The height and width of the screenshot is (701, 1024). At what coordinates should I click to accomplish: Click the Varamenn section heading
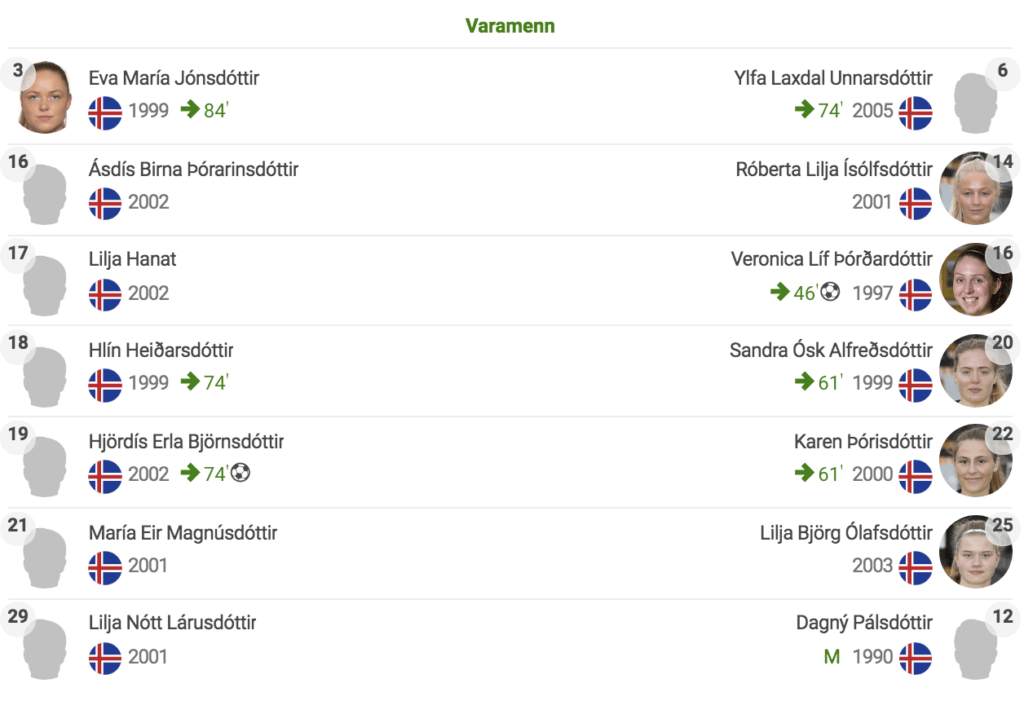510,25
